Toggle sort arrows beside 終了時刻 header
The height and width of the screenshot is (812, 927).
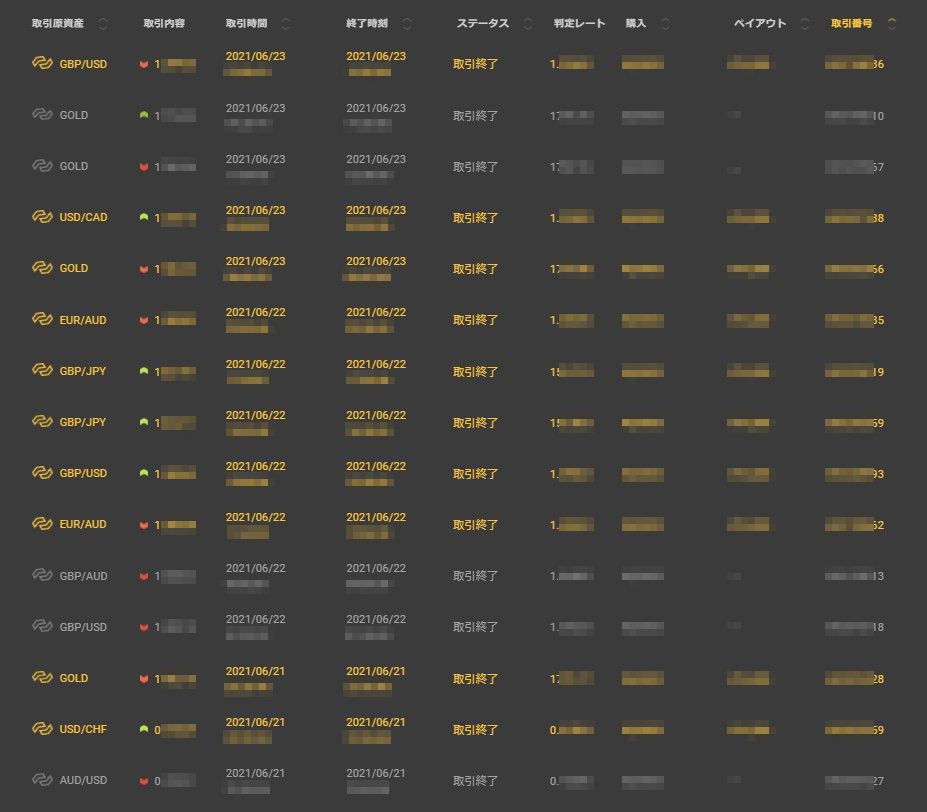pos(407,24)
